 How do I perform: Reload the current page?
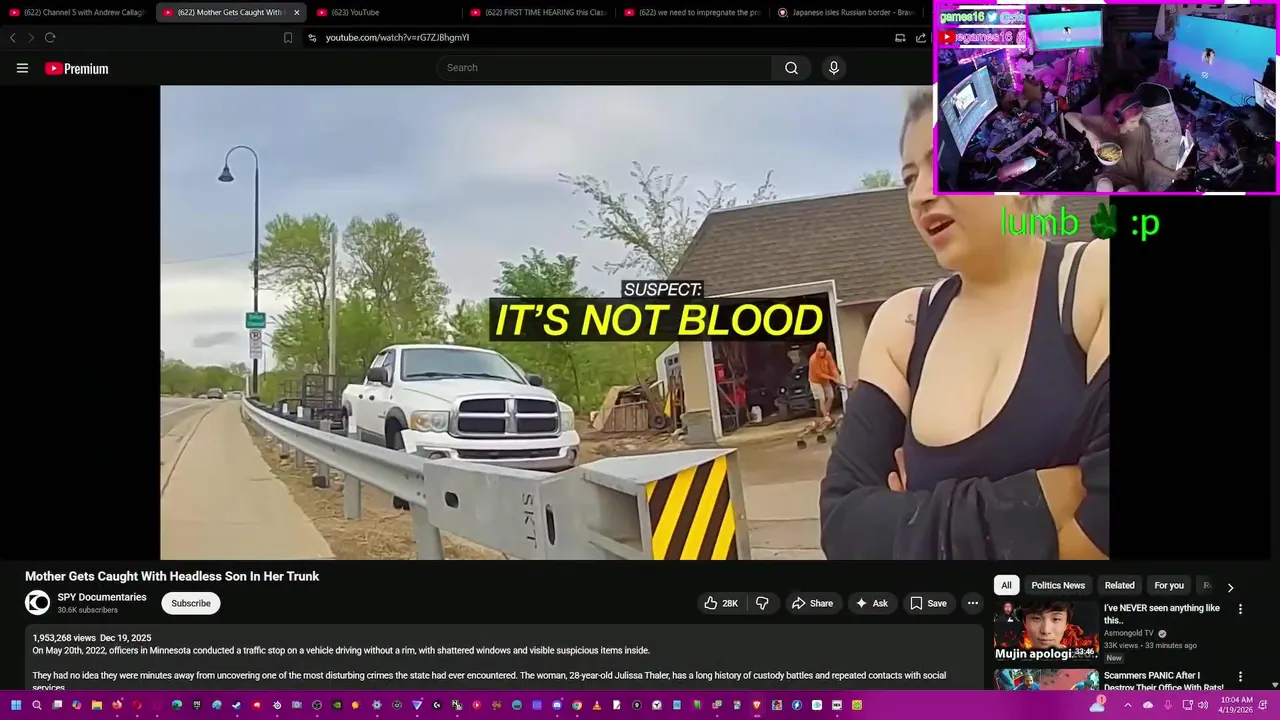pyautogui.click(x=50, y=37)
